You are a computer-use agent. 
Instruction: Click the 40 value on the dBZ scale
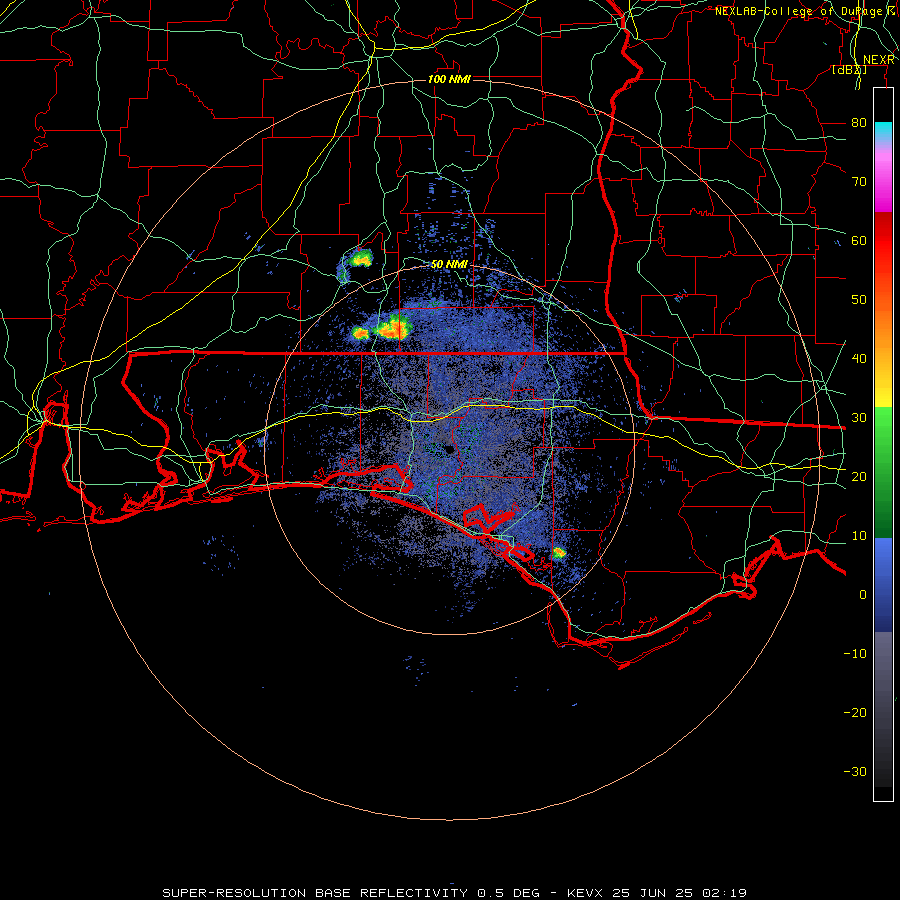[859, 359]
